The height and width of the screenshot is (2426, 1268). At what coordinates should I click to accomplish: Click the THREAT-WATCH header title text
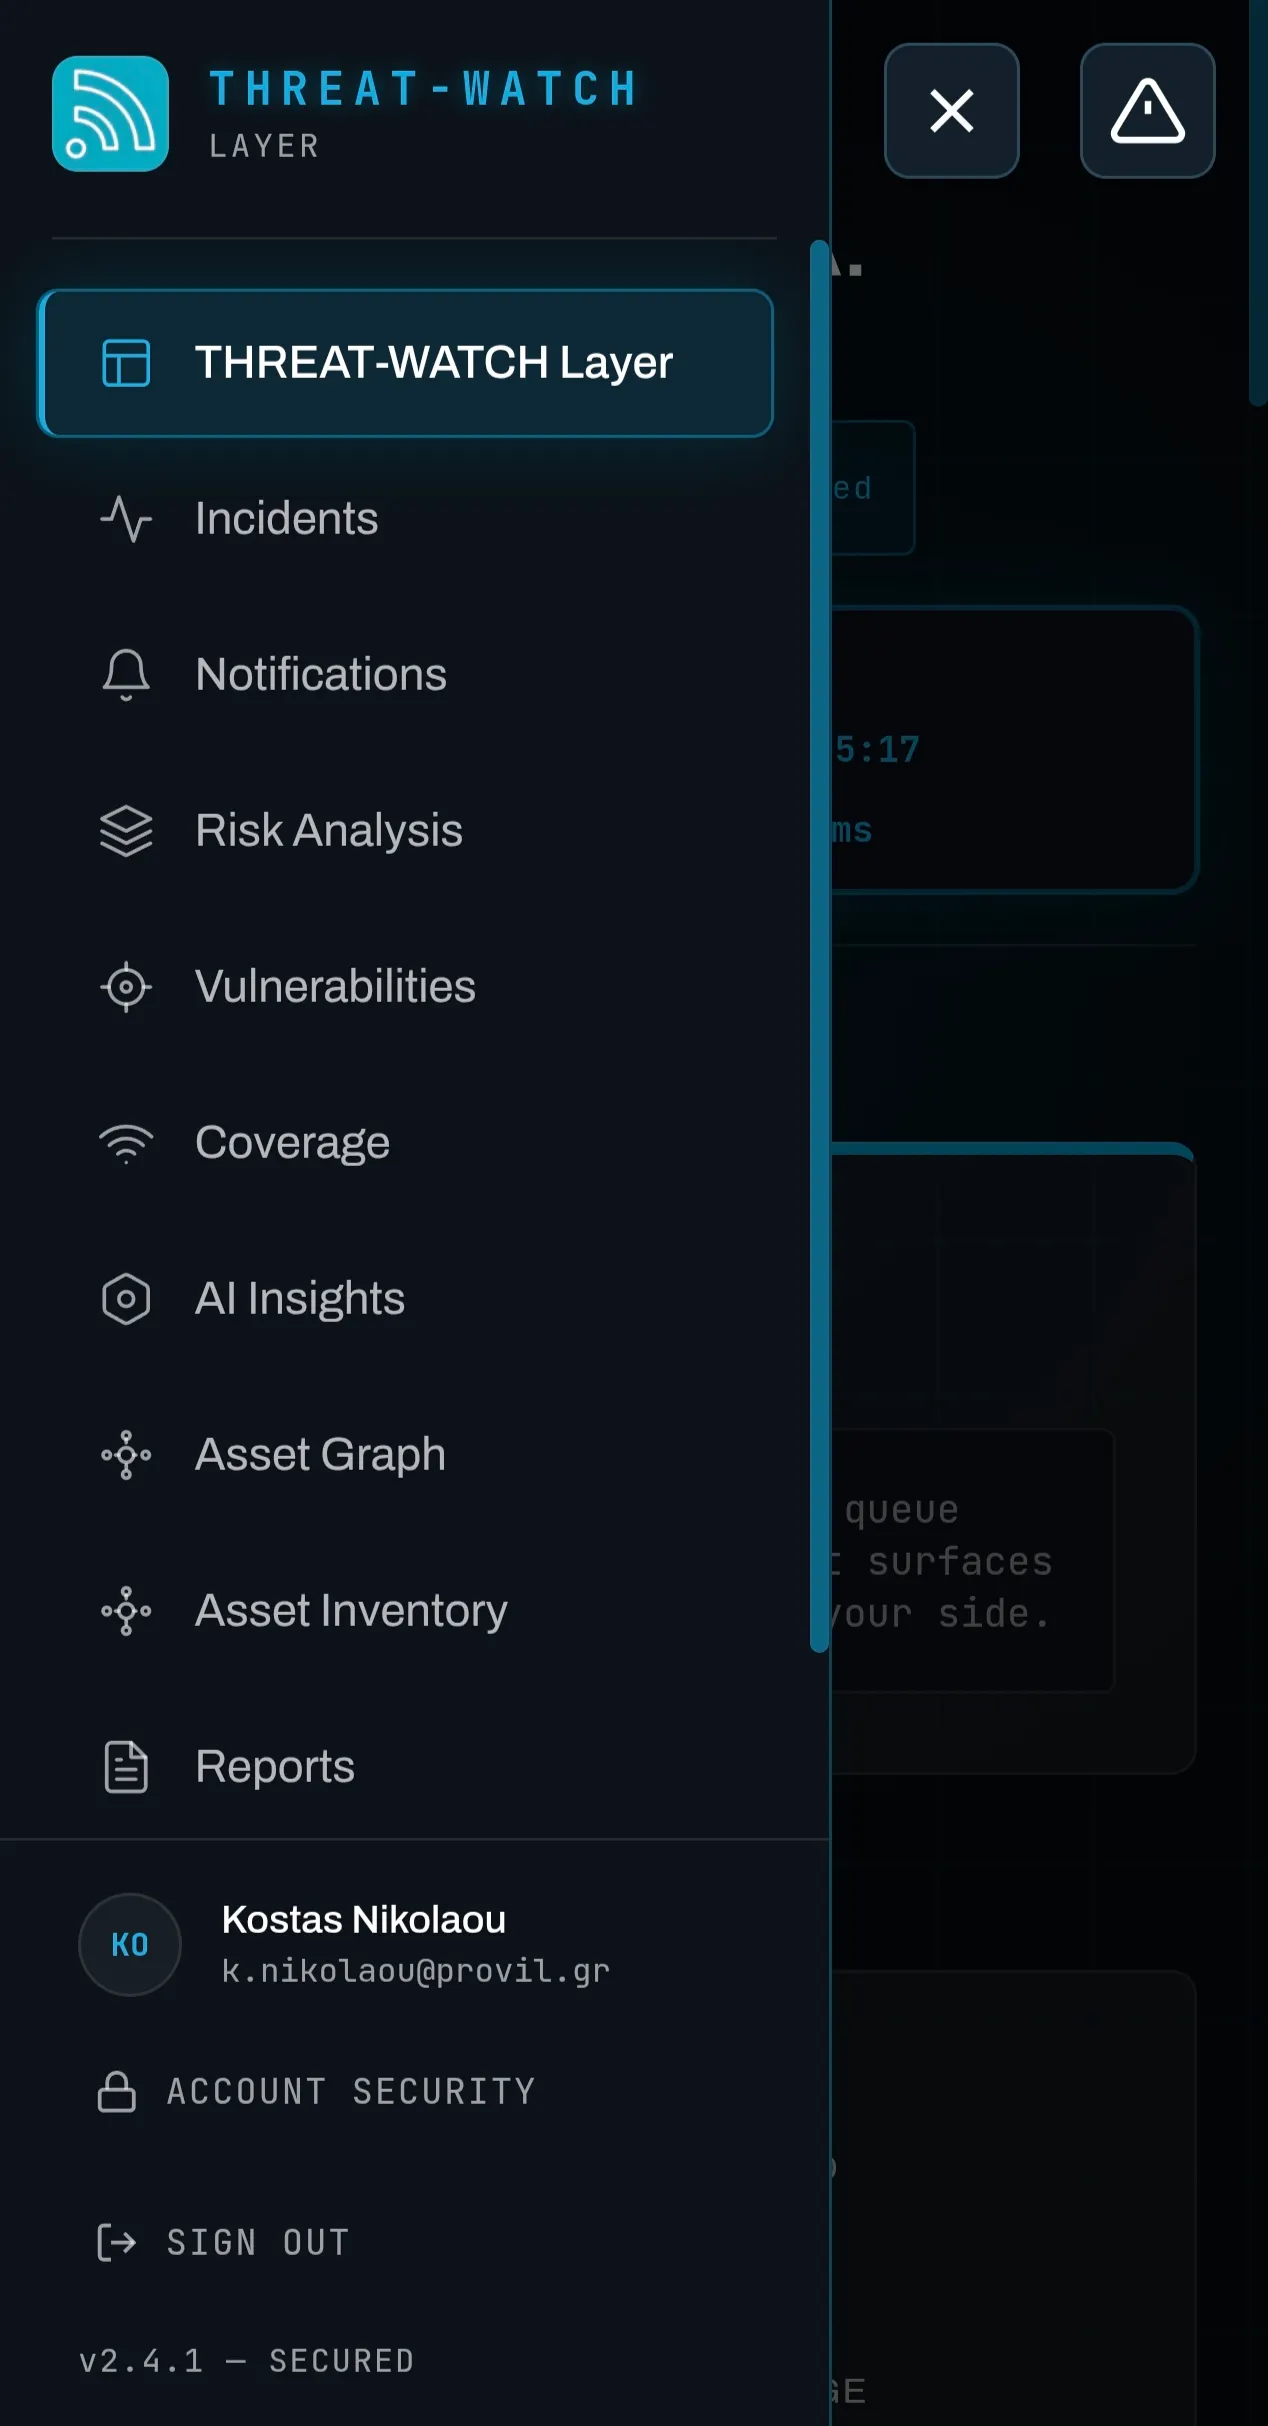424,89
